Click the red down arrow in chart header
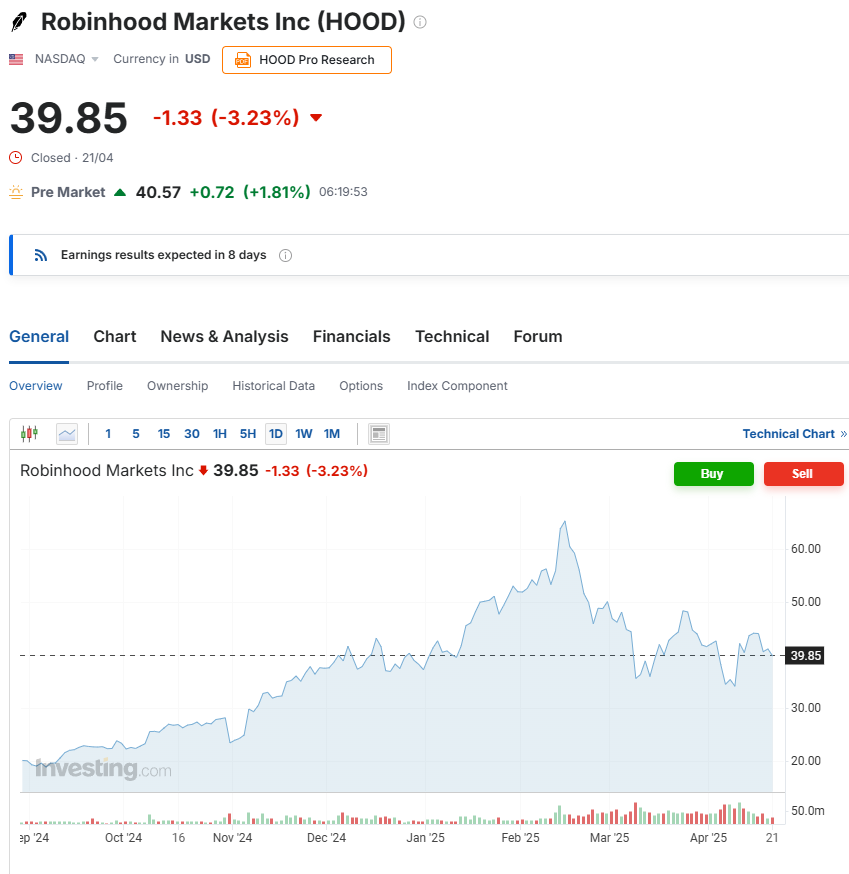This screenshot has height=874, width=849. (203, 471)
